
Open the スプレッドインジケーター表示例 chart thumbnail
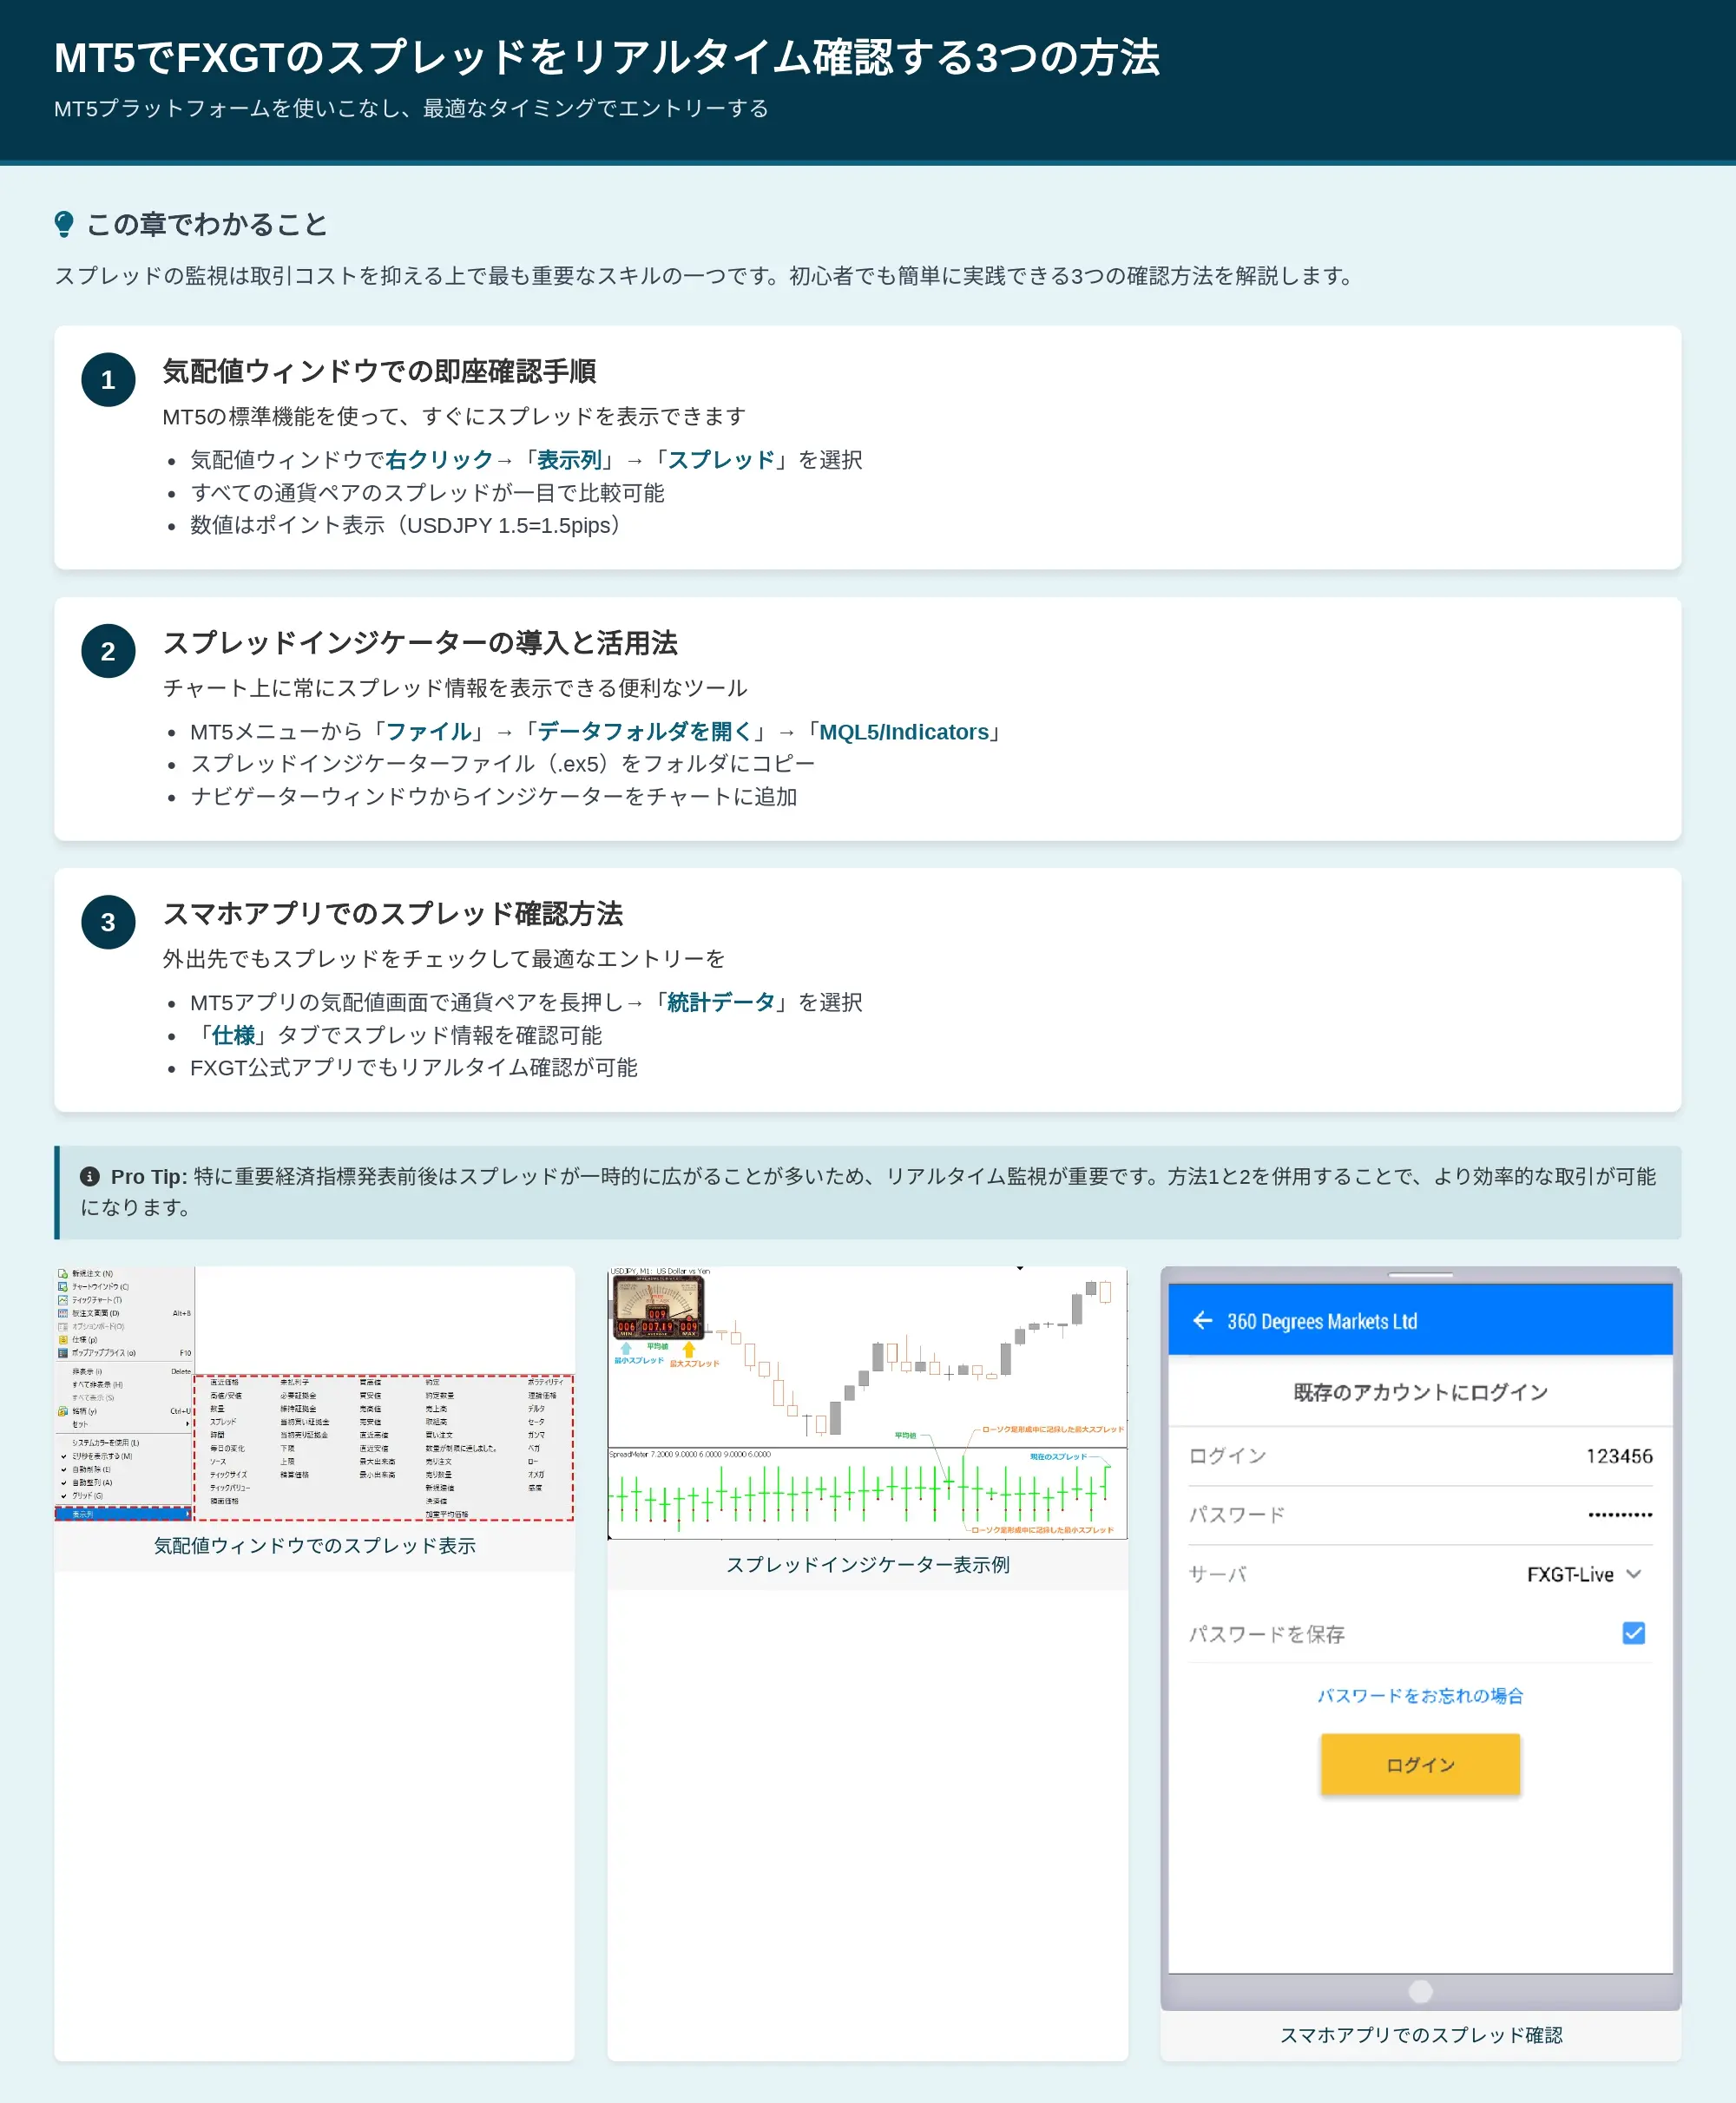click(867, 1403)
